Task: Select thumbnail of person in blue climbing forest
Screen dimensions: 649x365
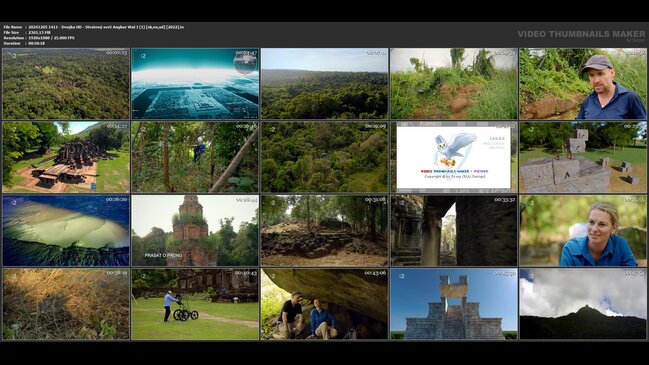Action: point(195,157)
